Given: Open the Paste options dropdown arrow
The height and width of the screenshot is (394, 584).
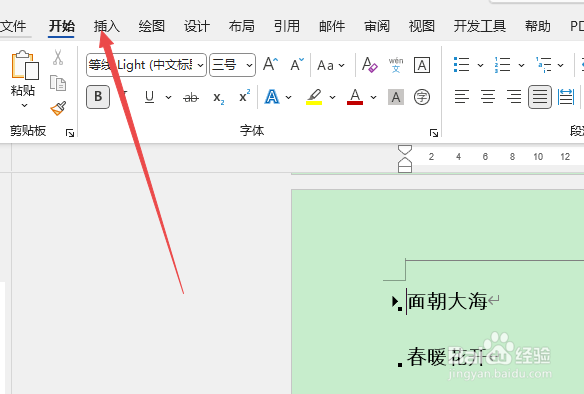Looking at the screenshot, I should (24, 106).
